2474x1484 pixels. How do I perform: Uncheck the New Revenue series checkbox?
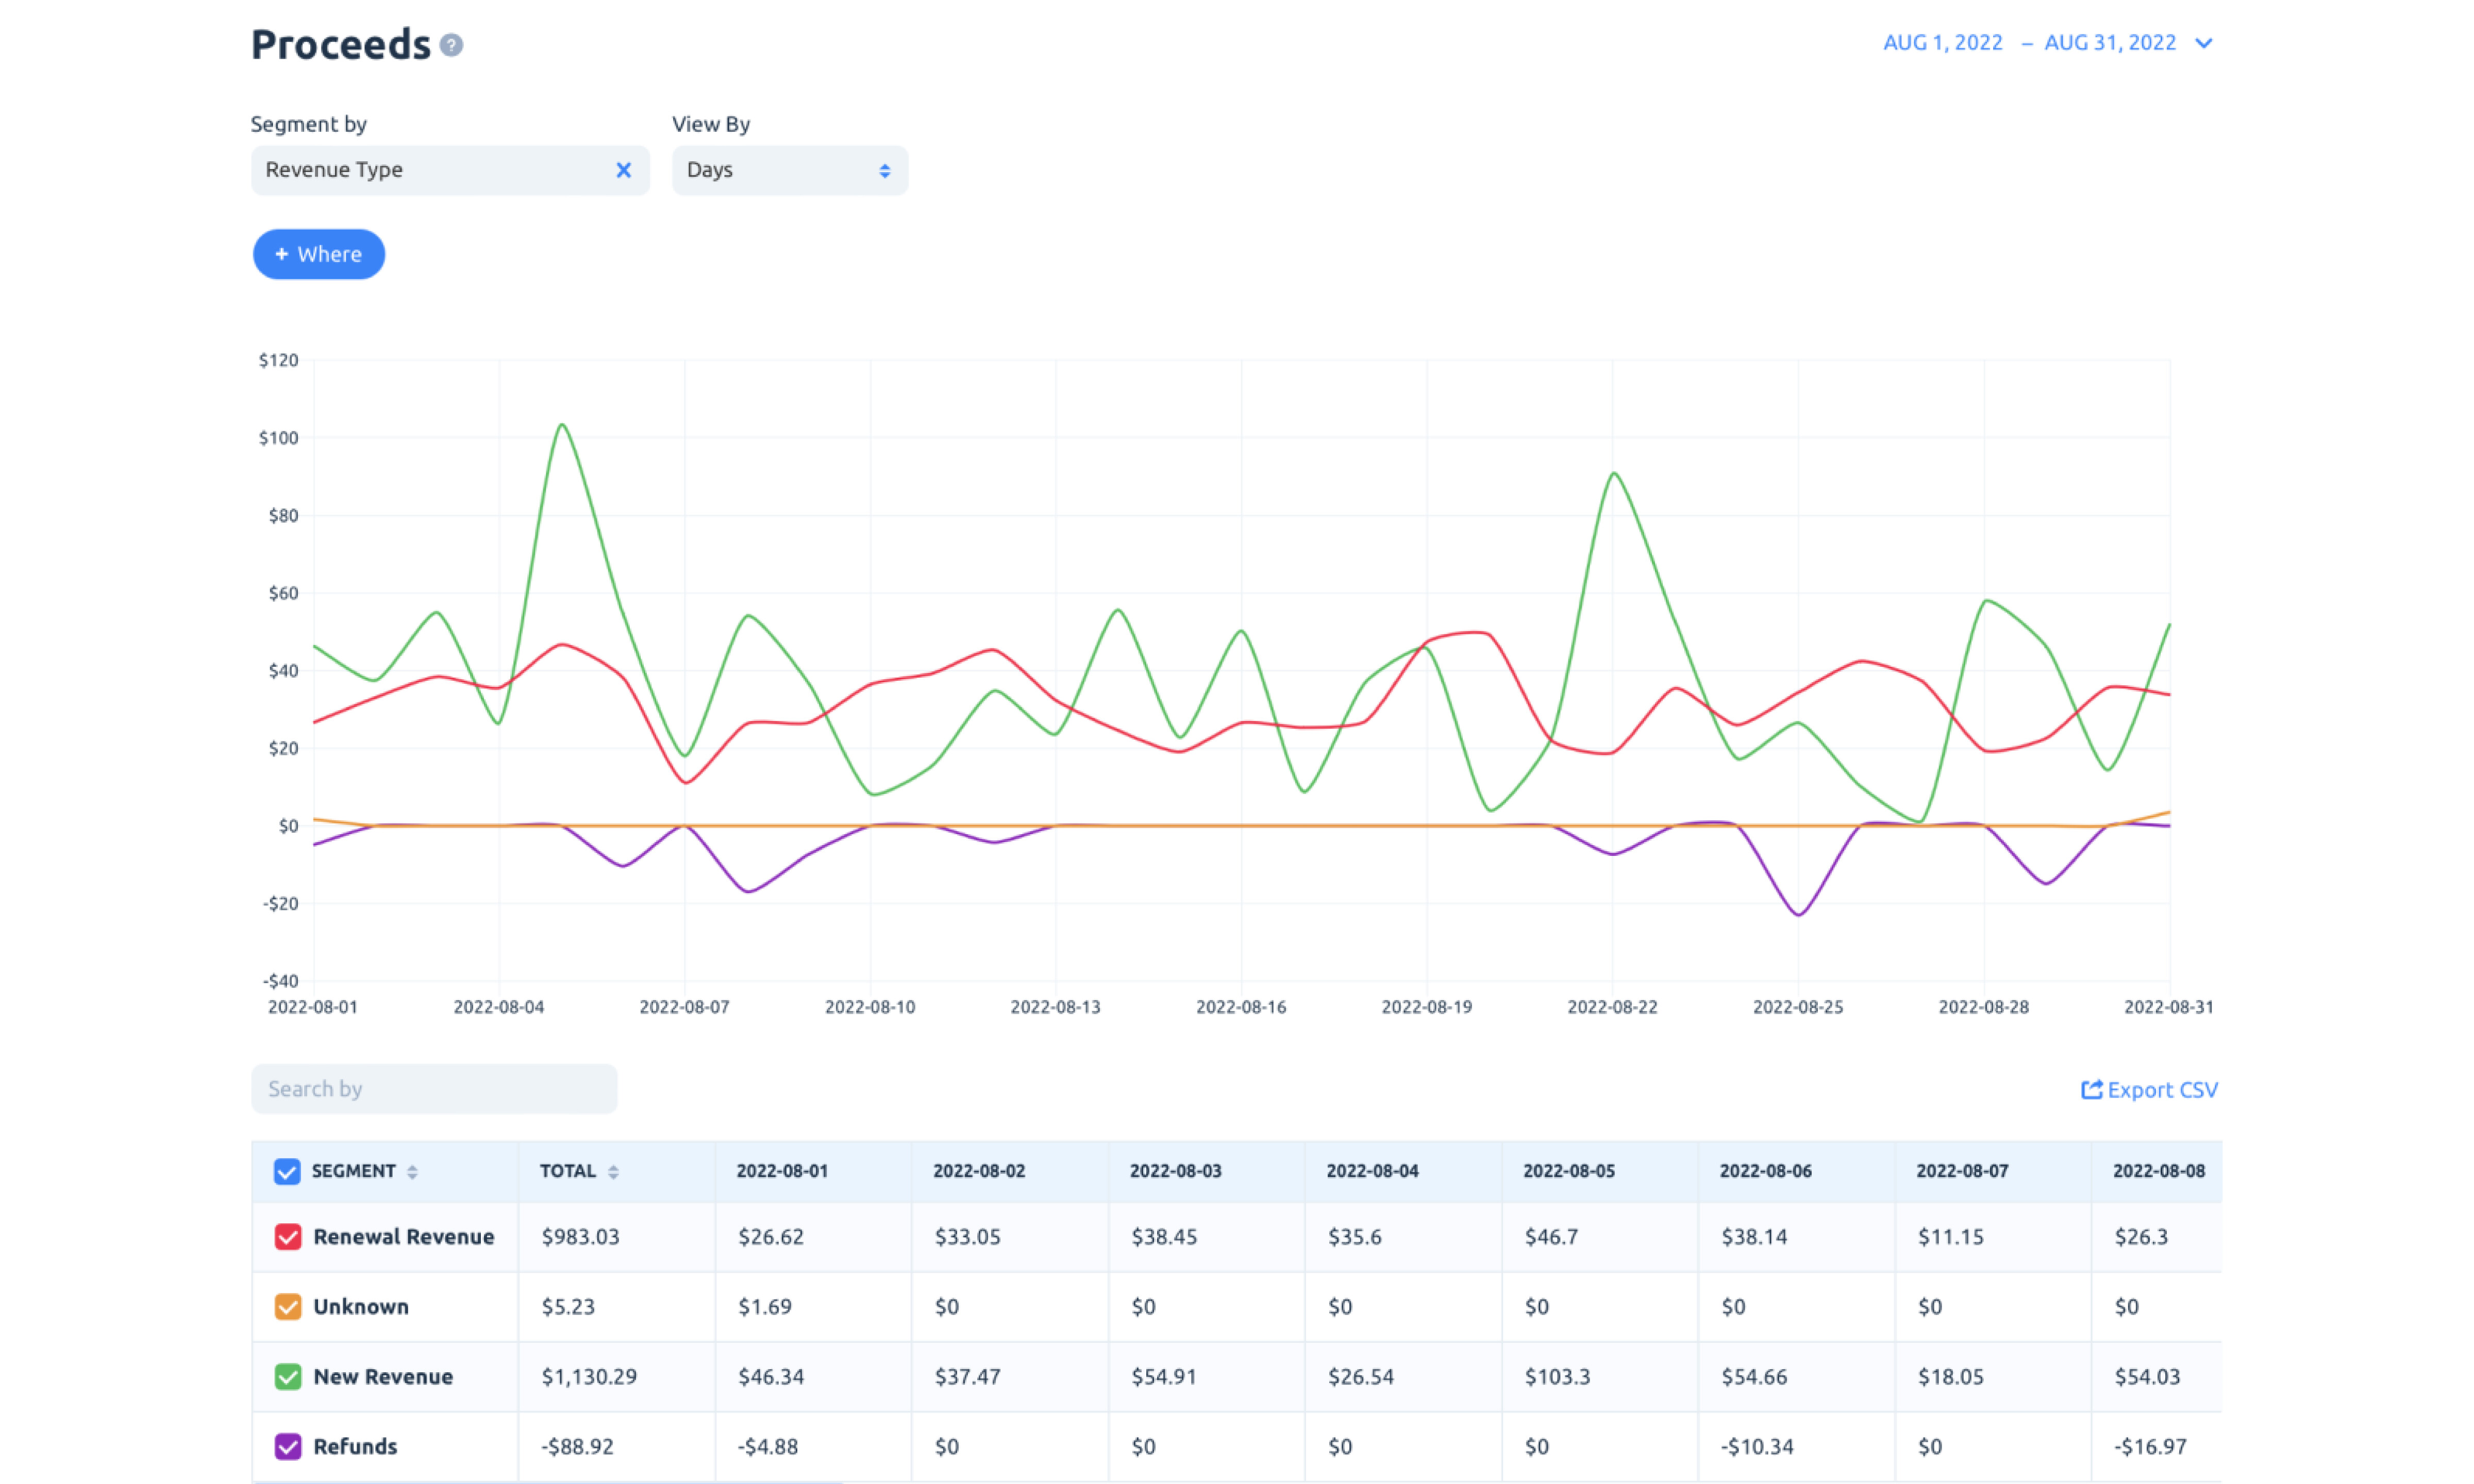288,1377
